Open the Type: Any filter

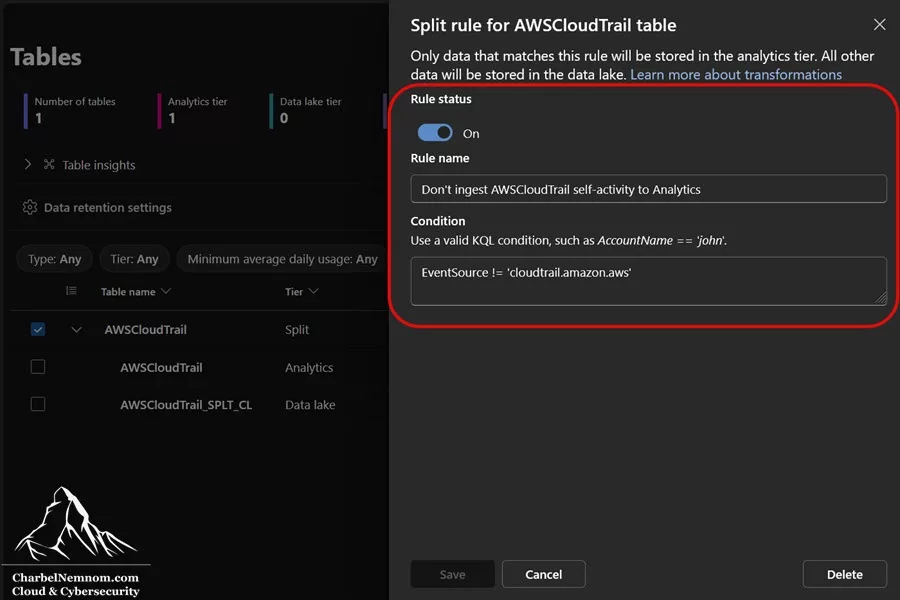[55, 259]
